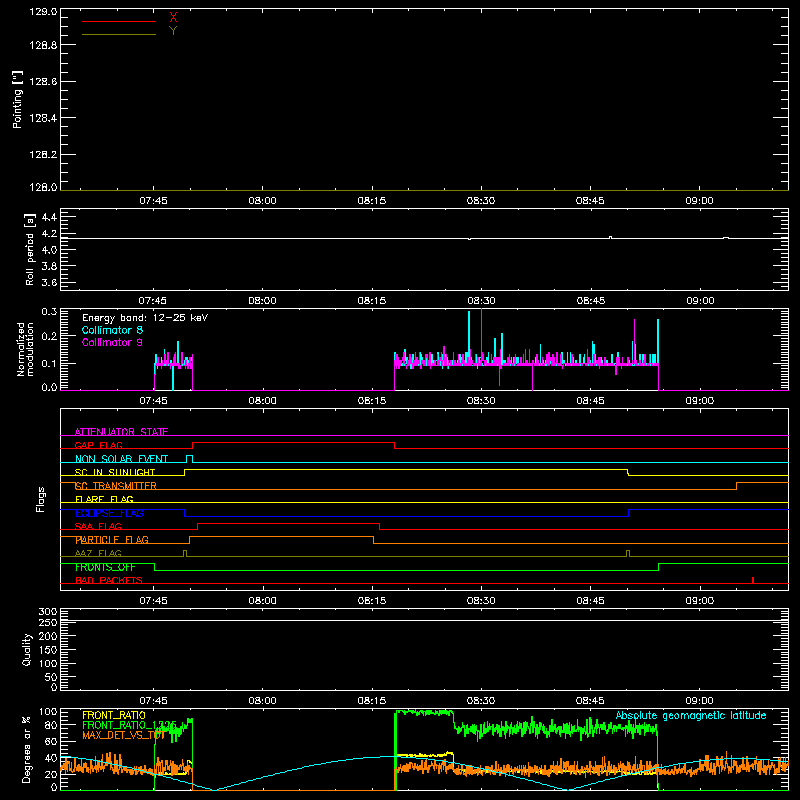Click the Normalized modulation axis title

point(25,349)
